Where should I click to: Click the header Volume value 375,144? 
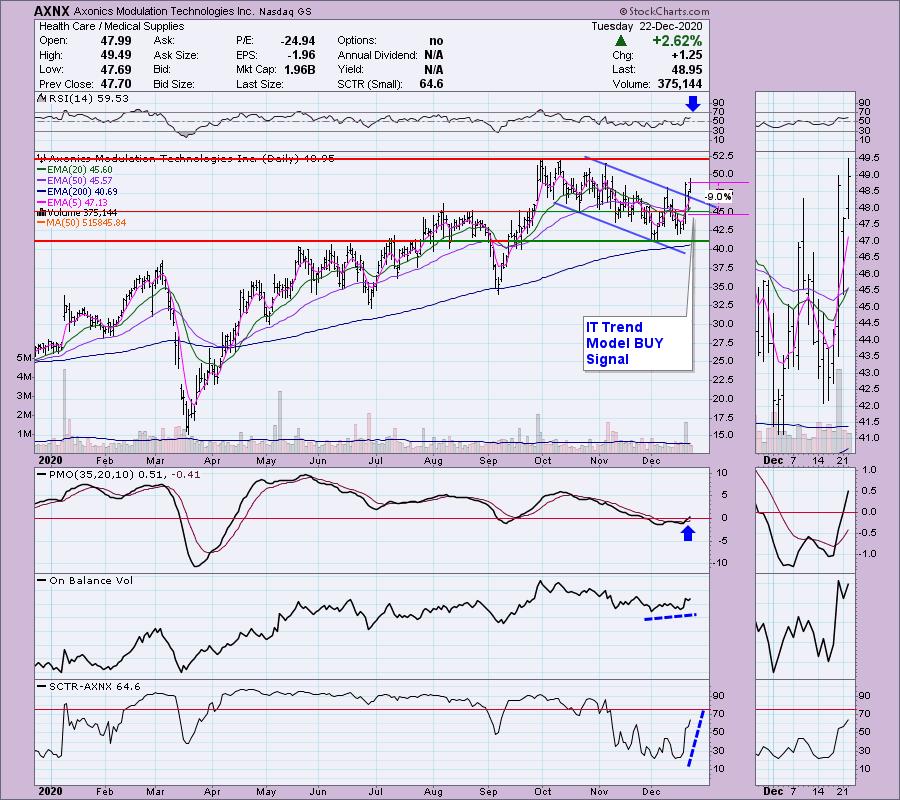(x=680, y=84)
